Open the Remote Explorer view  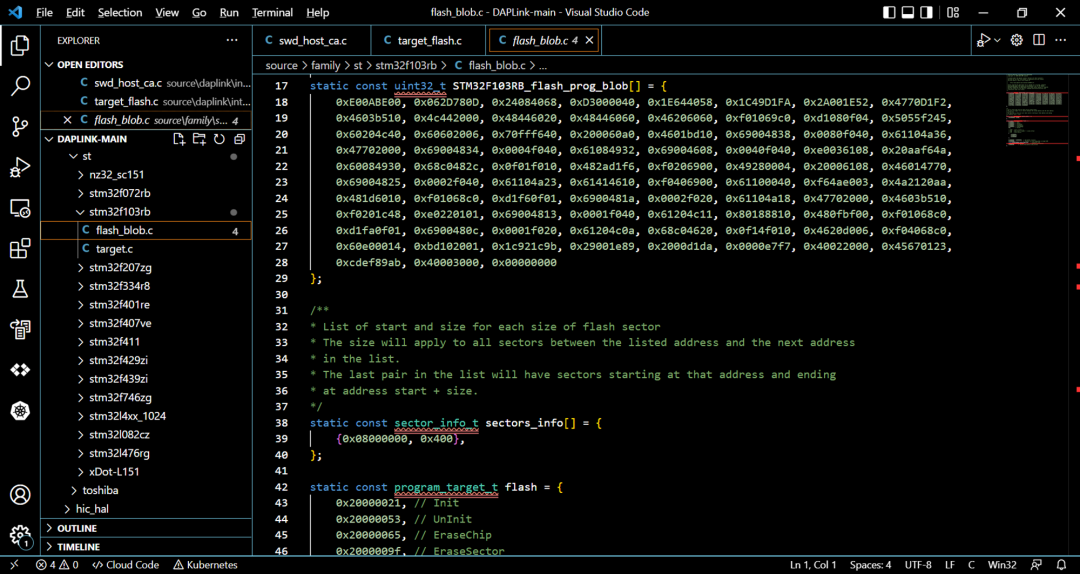20,207
